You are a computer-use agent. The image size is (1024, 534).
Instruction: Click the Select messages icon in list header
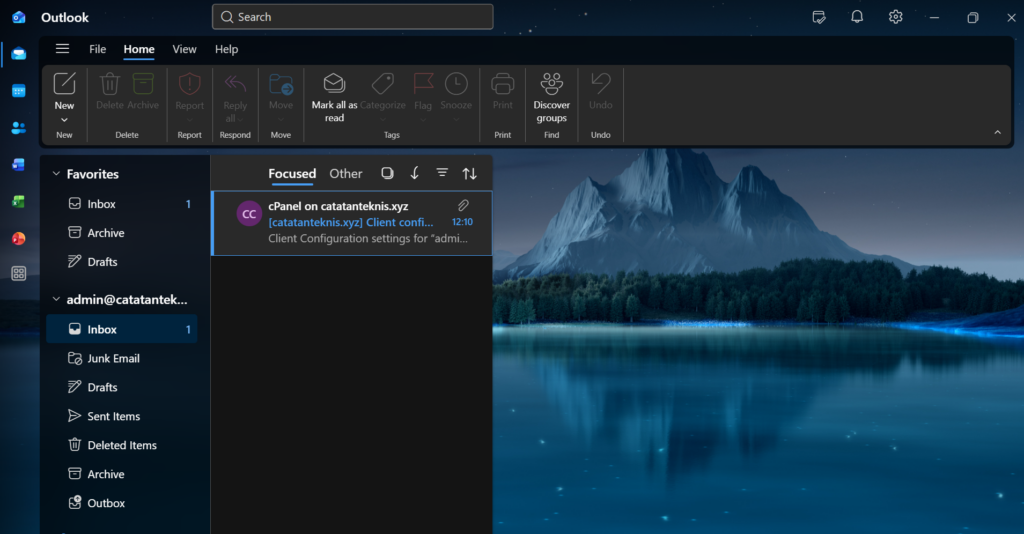coord(387,173)
